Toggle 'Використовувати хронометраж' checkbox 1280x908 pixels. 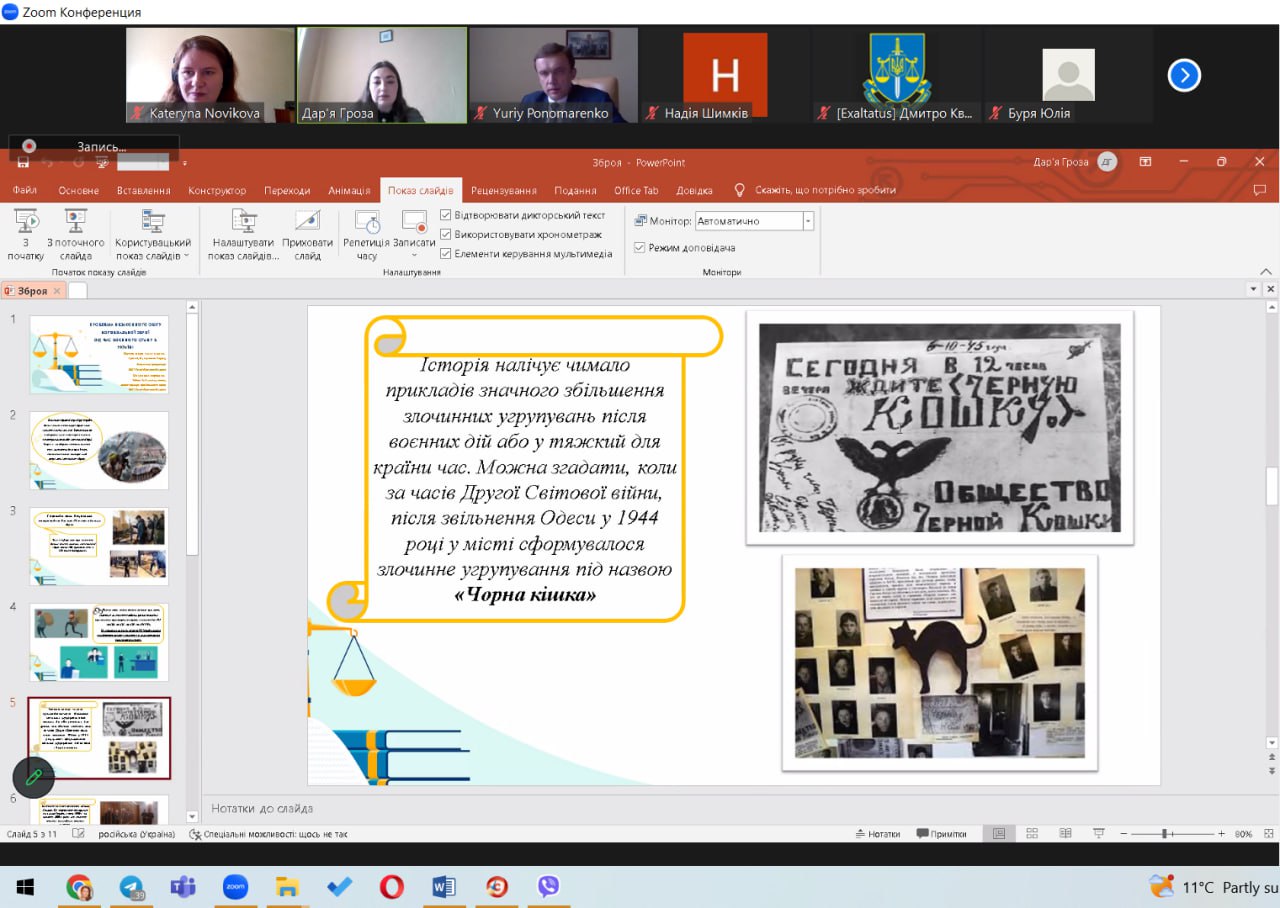[446, 234]
